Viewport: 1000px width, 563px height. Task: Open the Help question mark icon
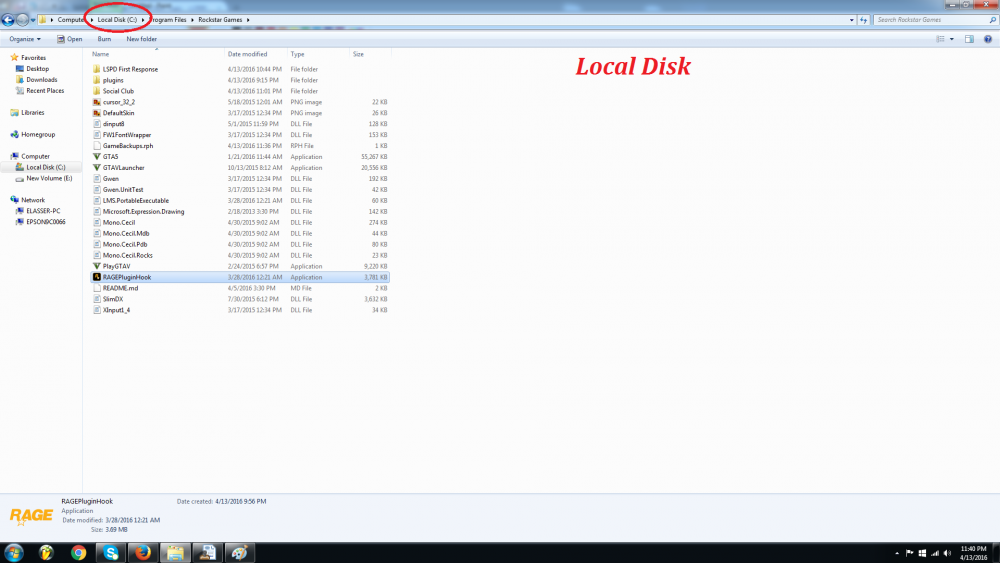tap(987, 39)
